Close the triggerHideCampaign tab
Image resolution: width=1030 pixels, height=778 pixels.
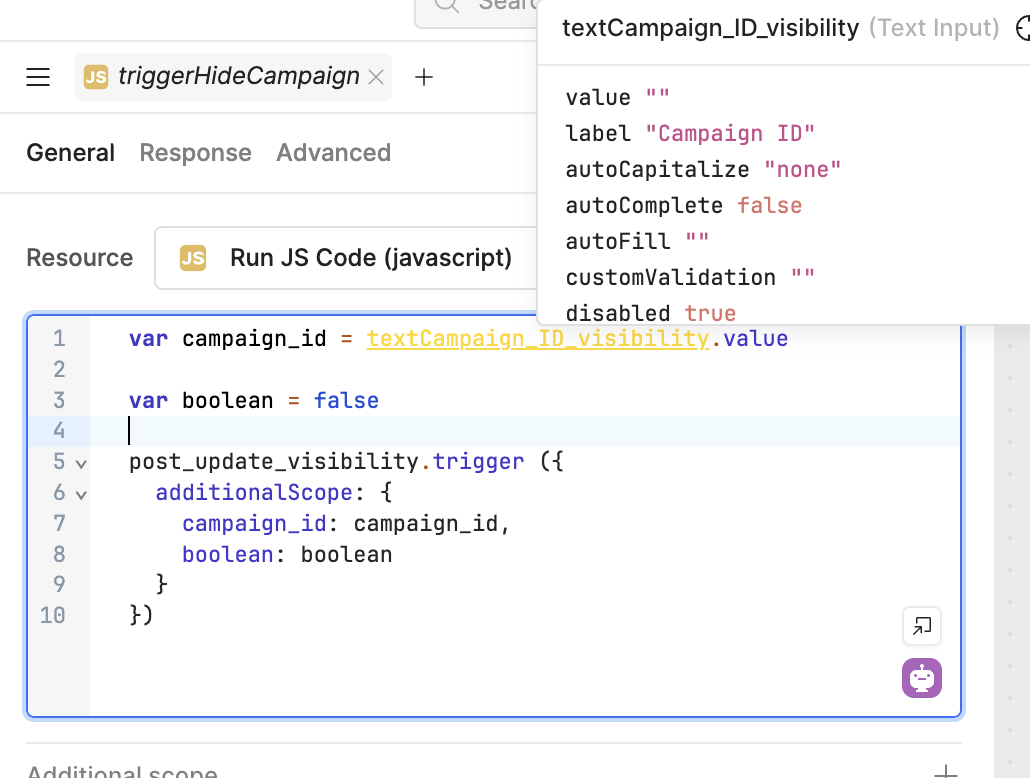(376, 78)
